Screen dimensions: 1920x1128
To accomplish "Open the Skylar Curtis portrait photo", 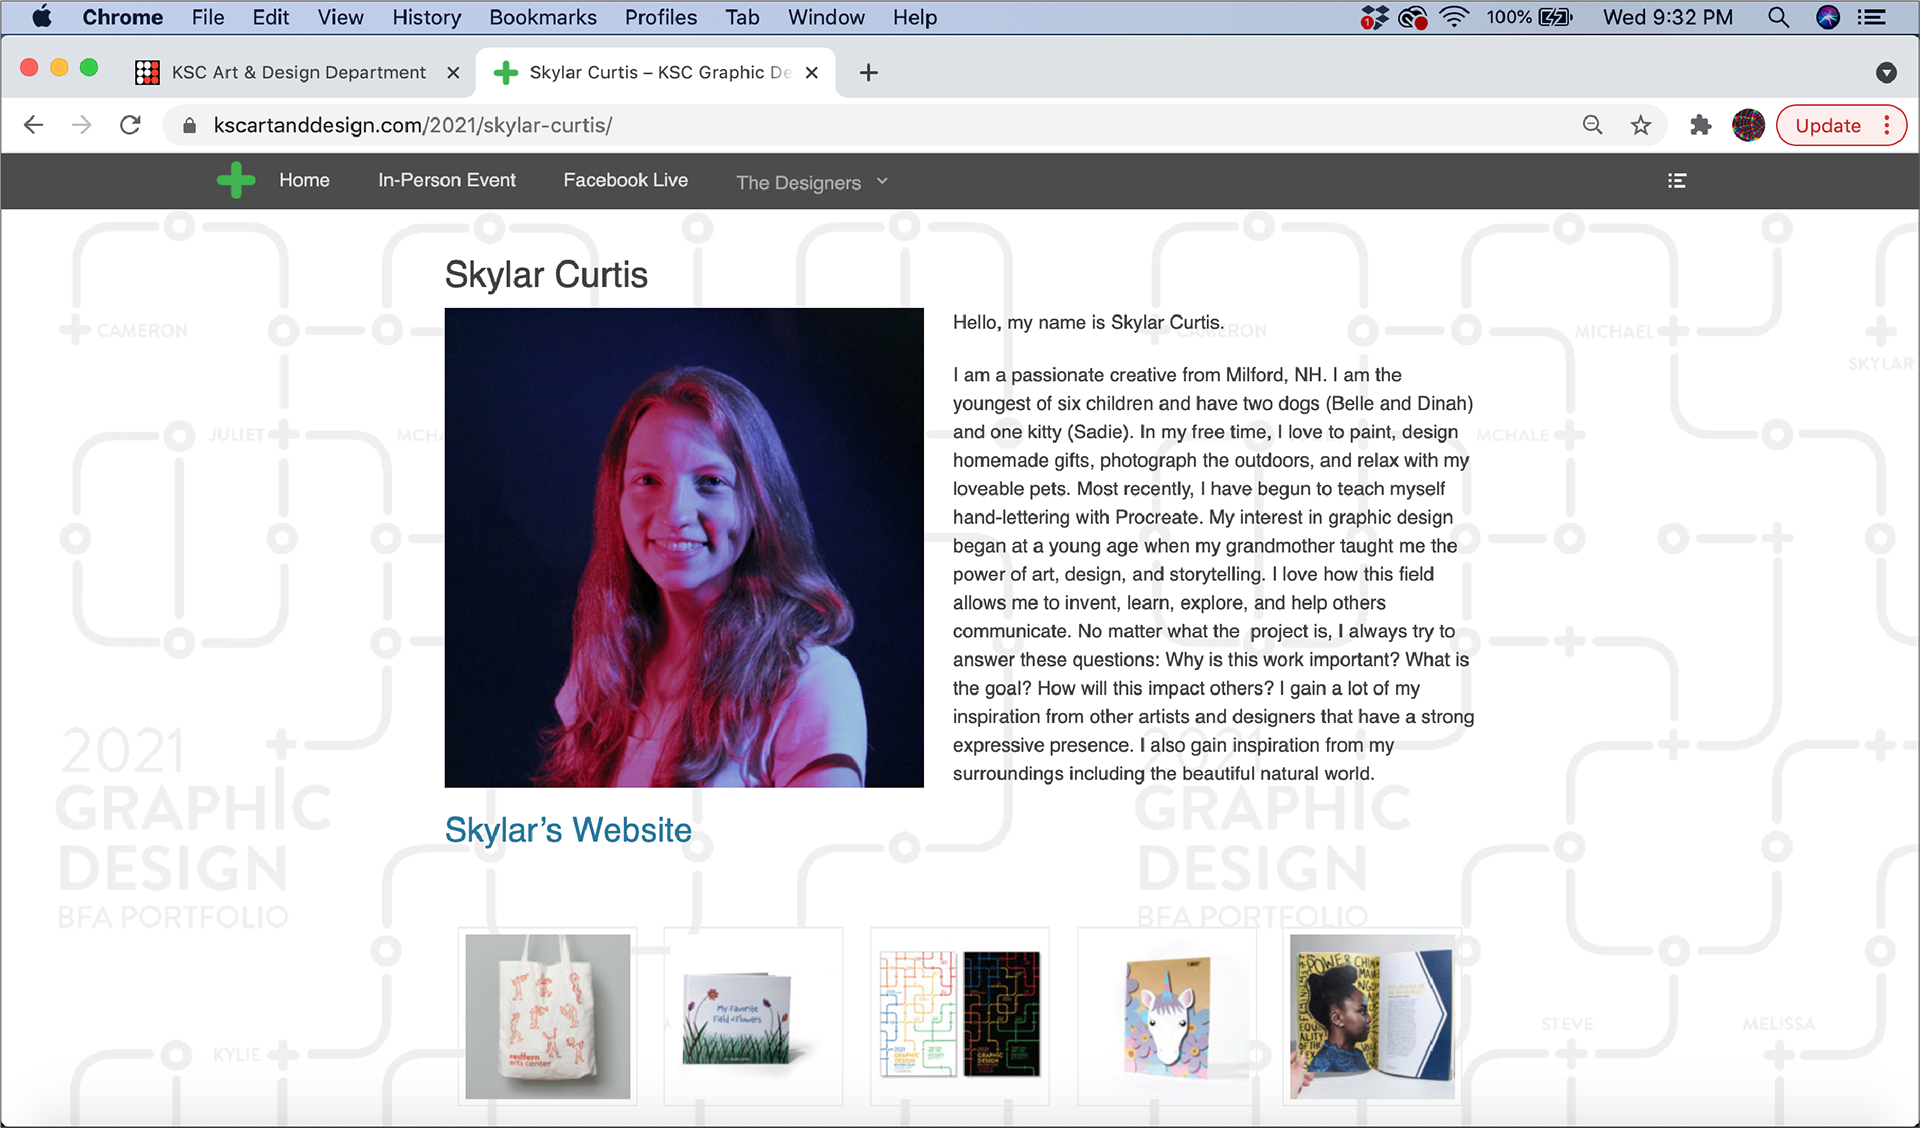I will [684, 547].
